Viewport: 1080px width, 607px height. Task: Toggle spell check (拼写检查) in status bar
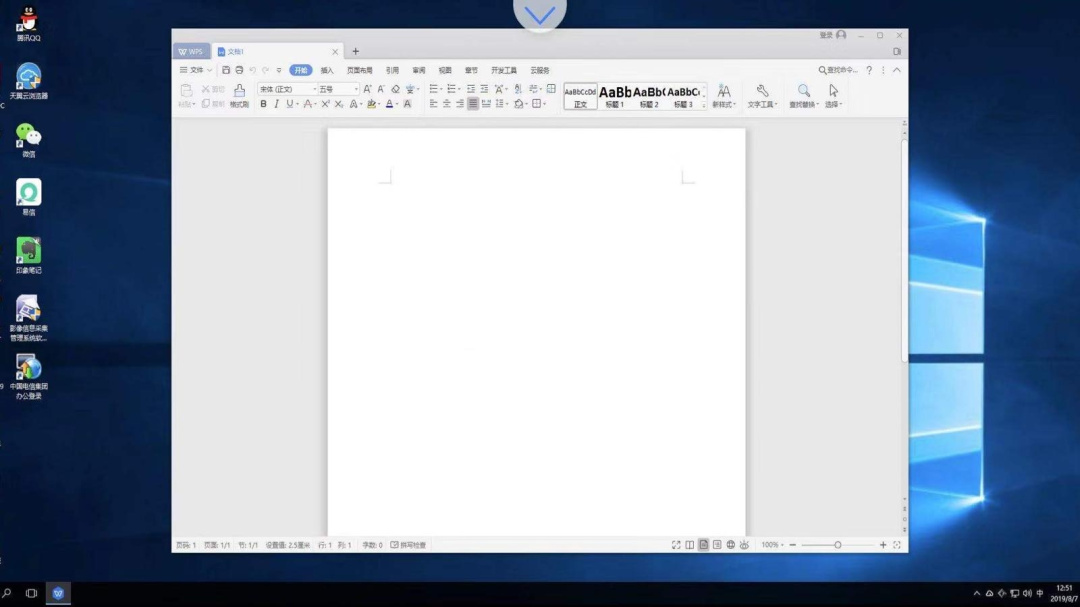[x=408, y=545]
